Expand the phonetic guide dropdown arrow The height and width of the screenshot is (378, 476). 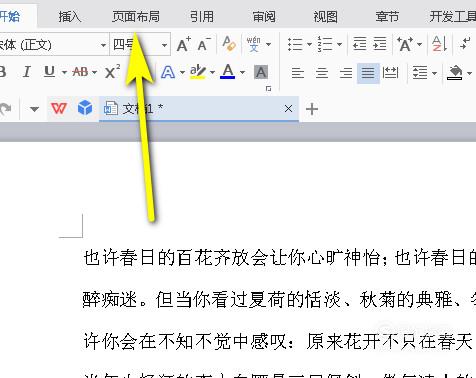click(268, 44)
